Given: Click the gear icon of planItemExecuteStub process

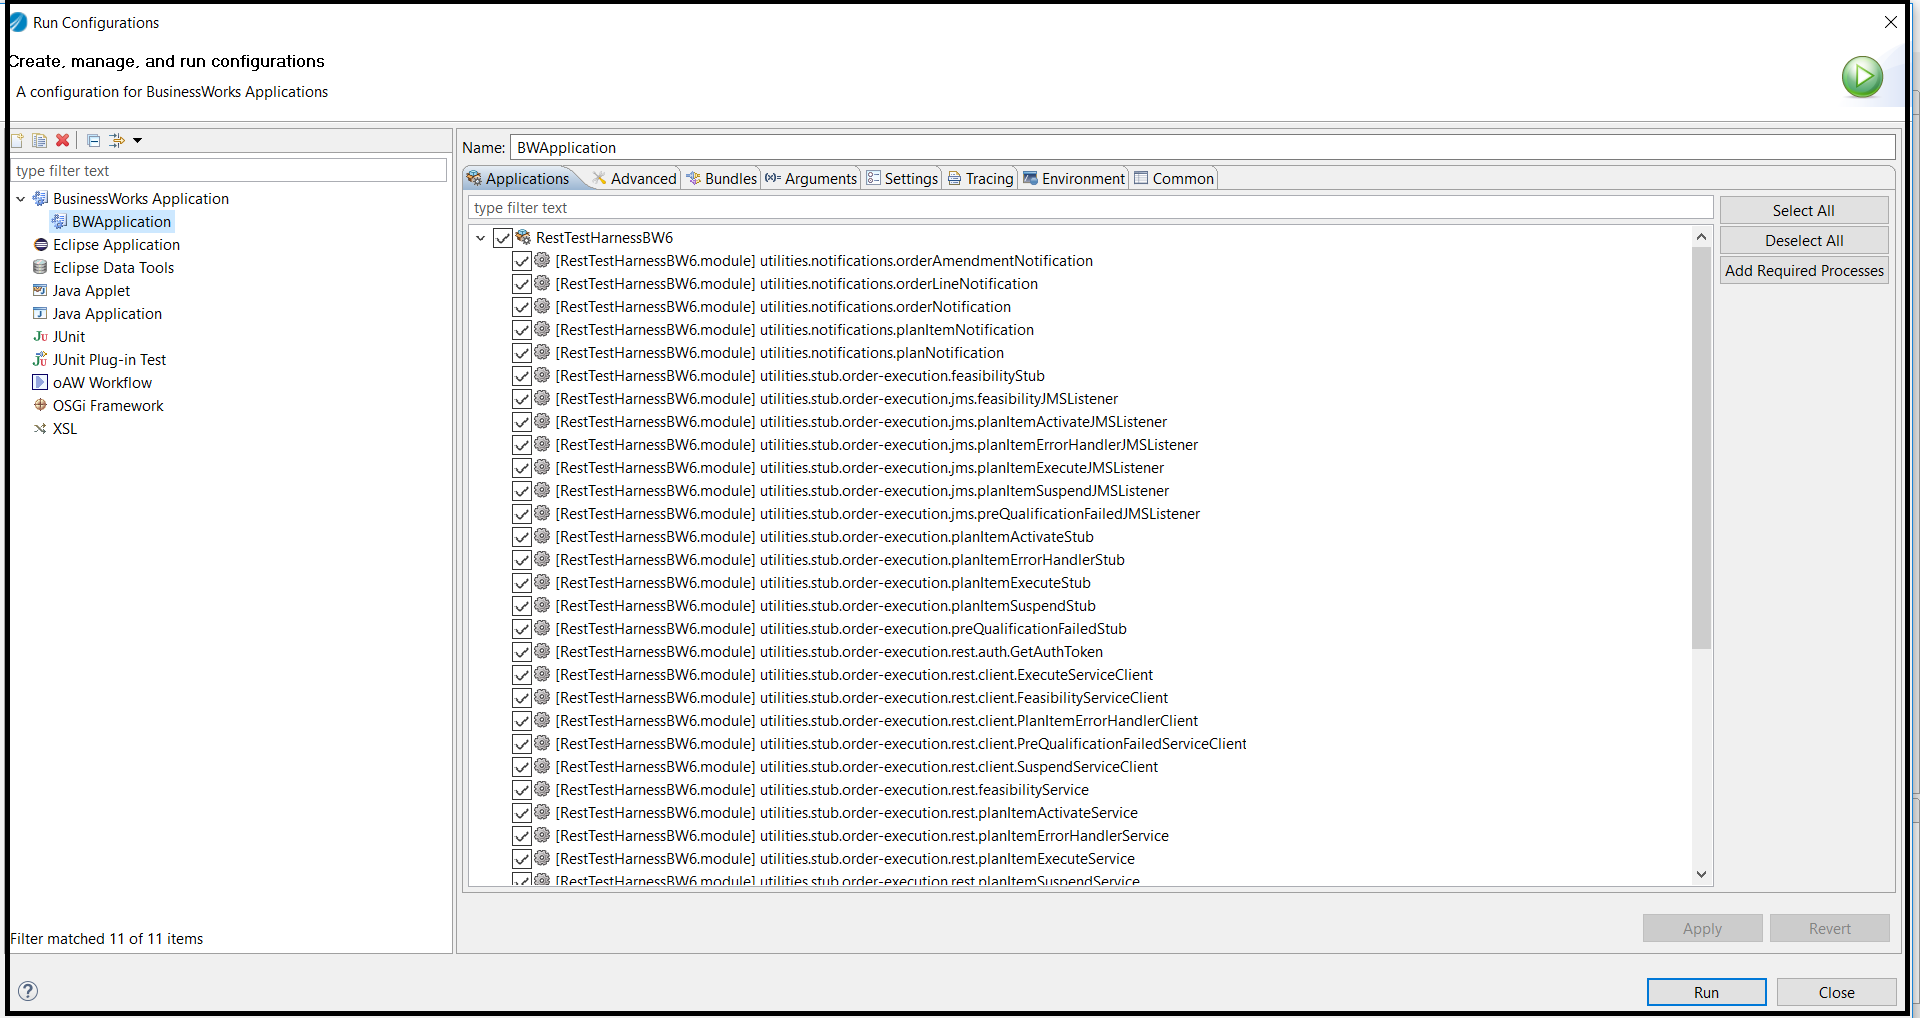Looking at the screenshot, I should click(x=542, y=582).
